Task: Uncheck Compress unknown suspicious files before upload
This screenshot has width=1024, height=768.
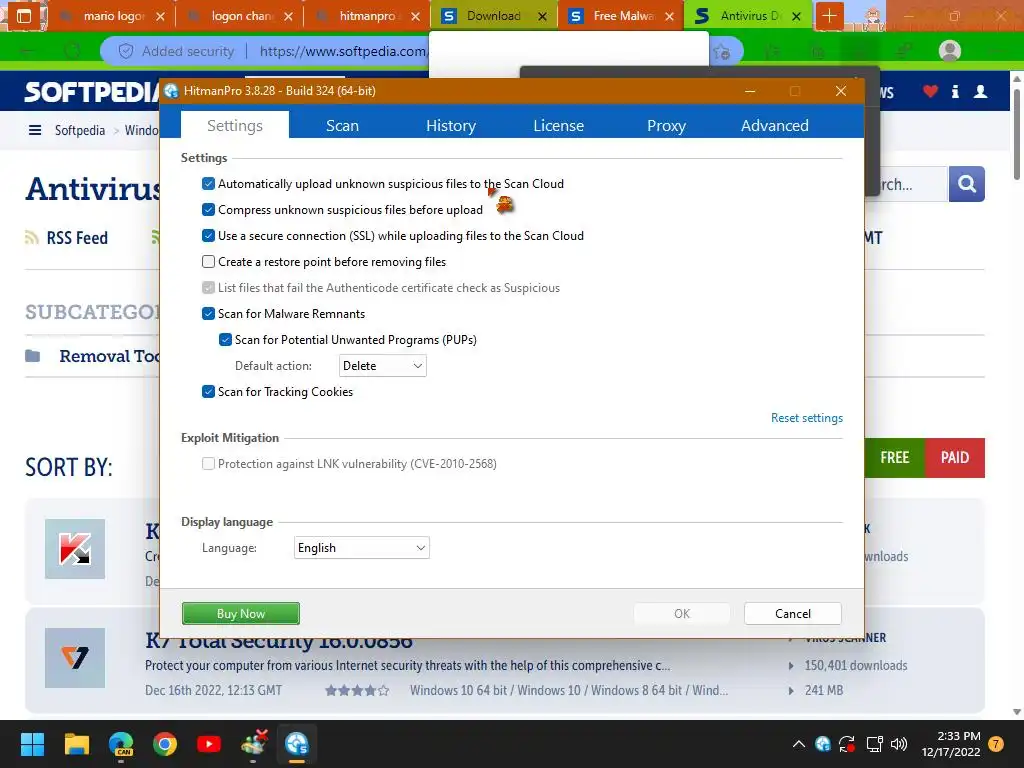Action: 208,210
